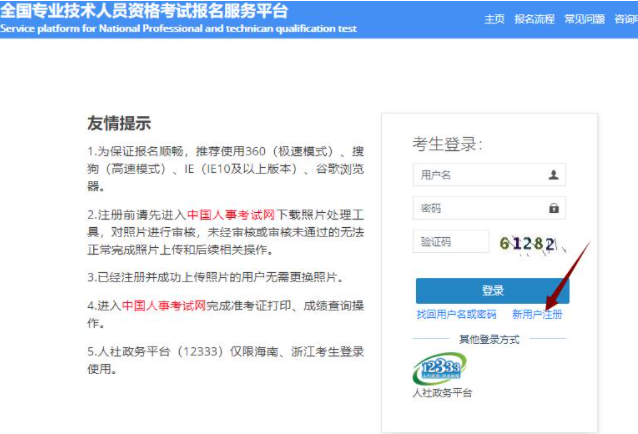Click the user icon in username field
The image size is (638, 434).
tap(553, 175)
